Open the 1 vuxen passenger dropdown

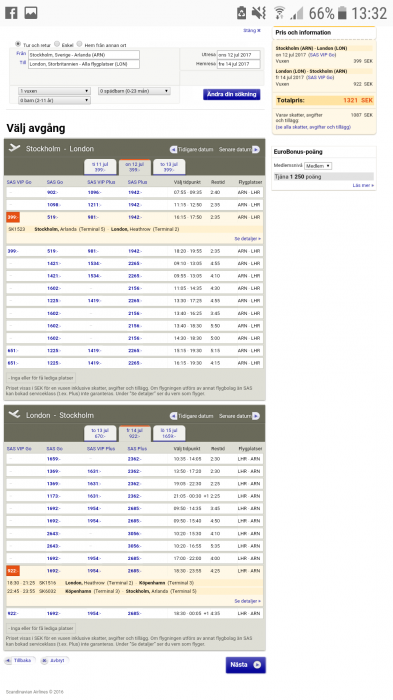(x=54, y=91)
